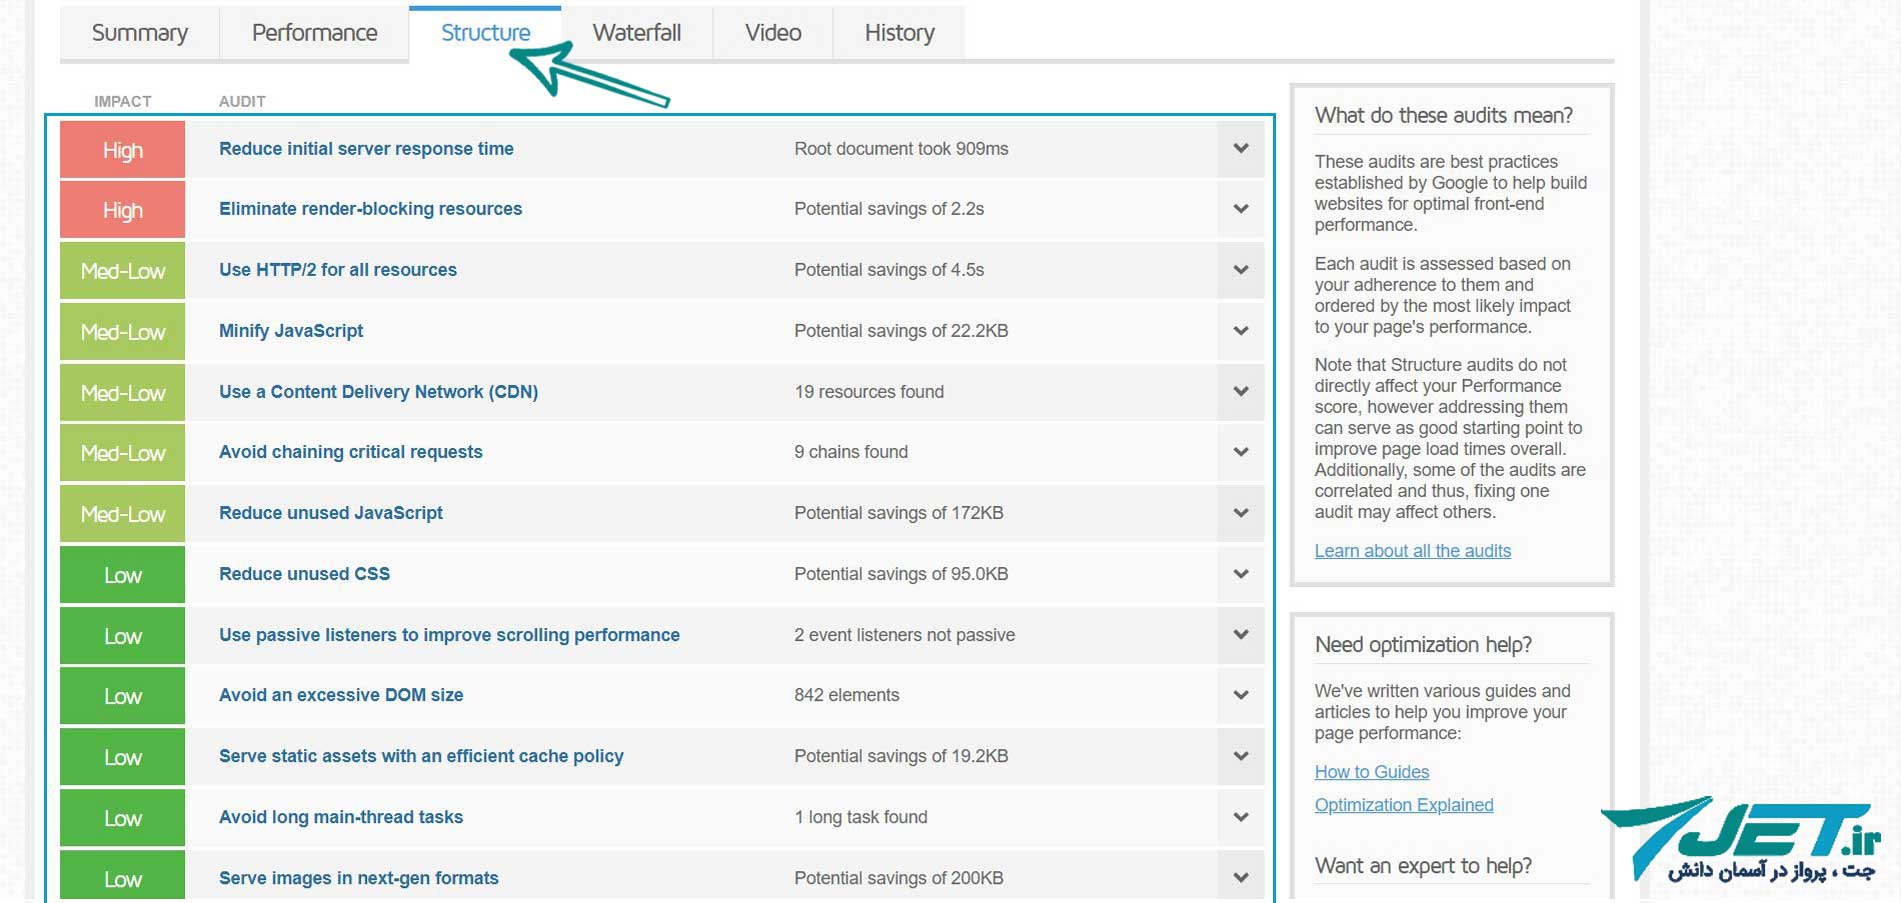Click '2 event listeners not passive' text
The image size is (1901, 903).
(x=904, y=635)
